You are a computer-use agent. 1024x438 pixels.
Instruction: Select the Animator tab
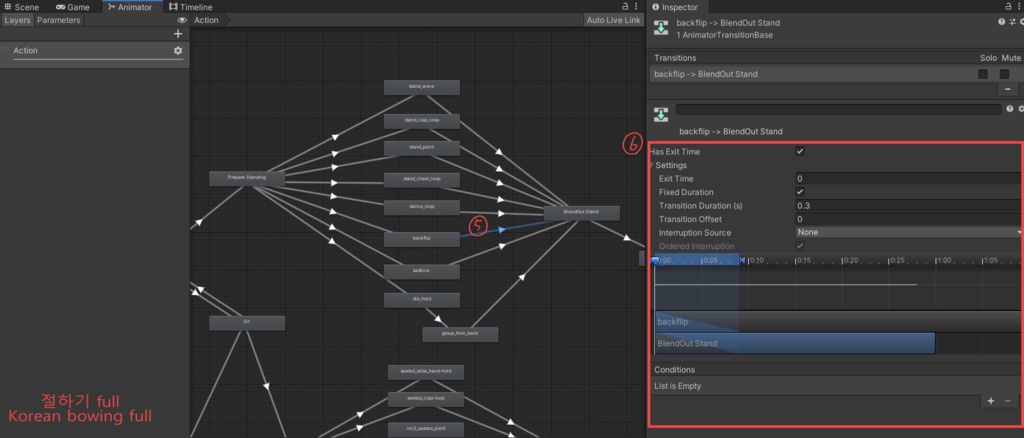pos(129,7)
